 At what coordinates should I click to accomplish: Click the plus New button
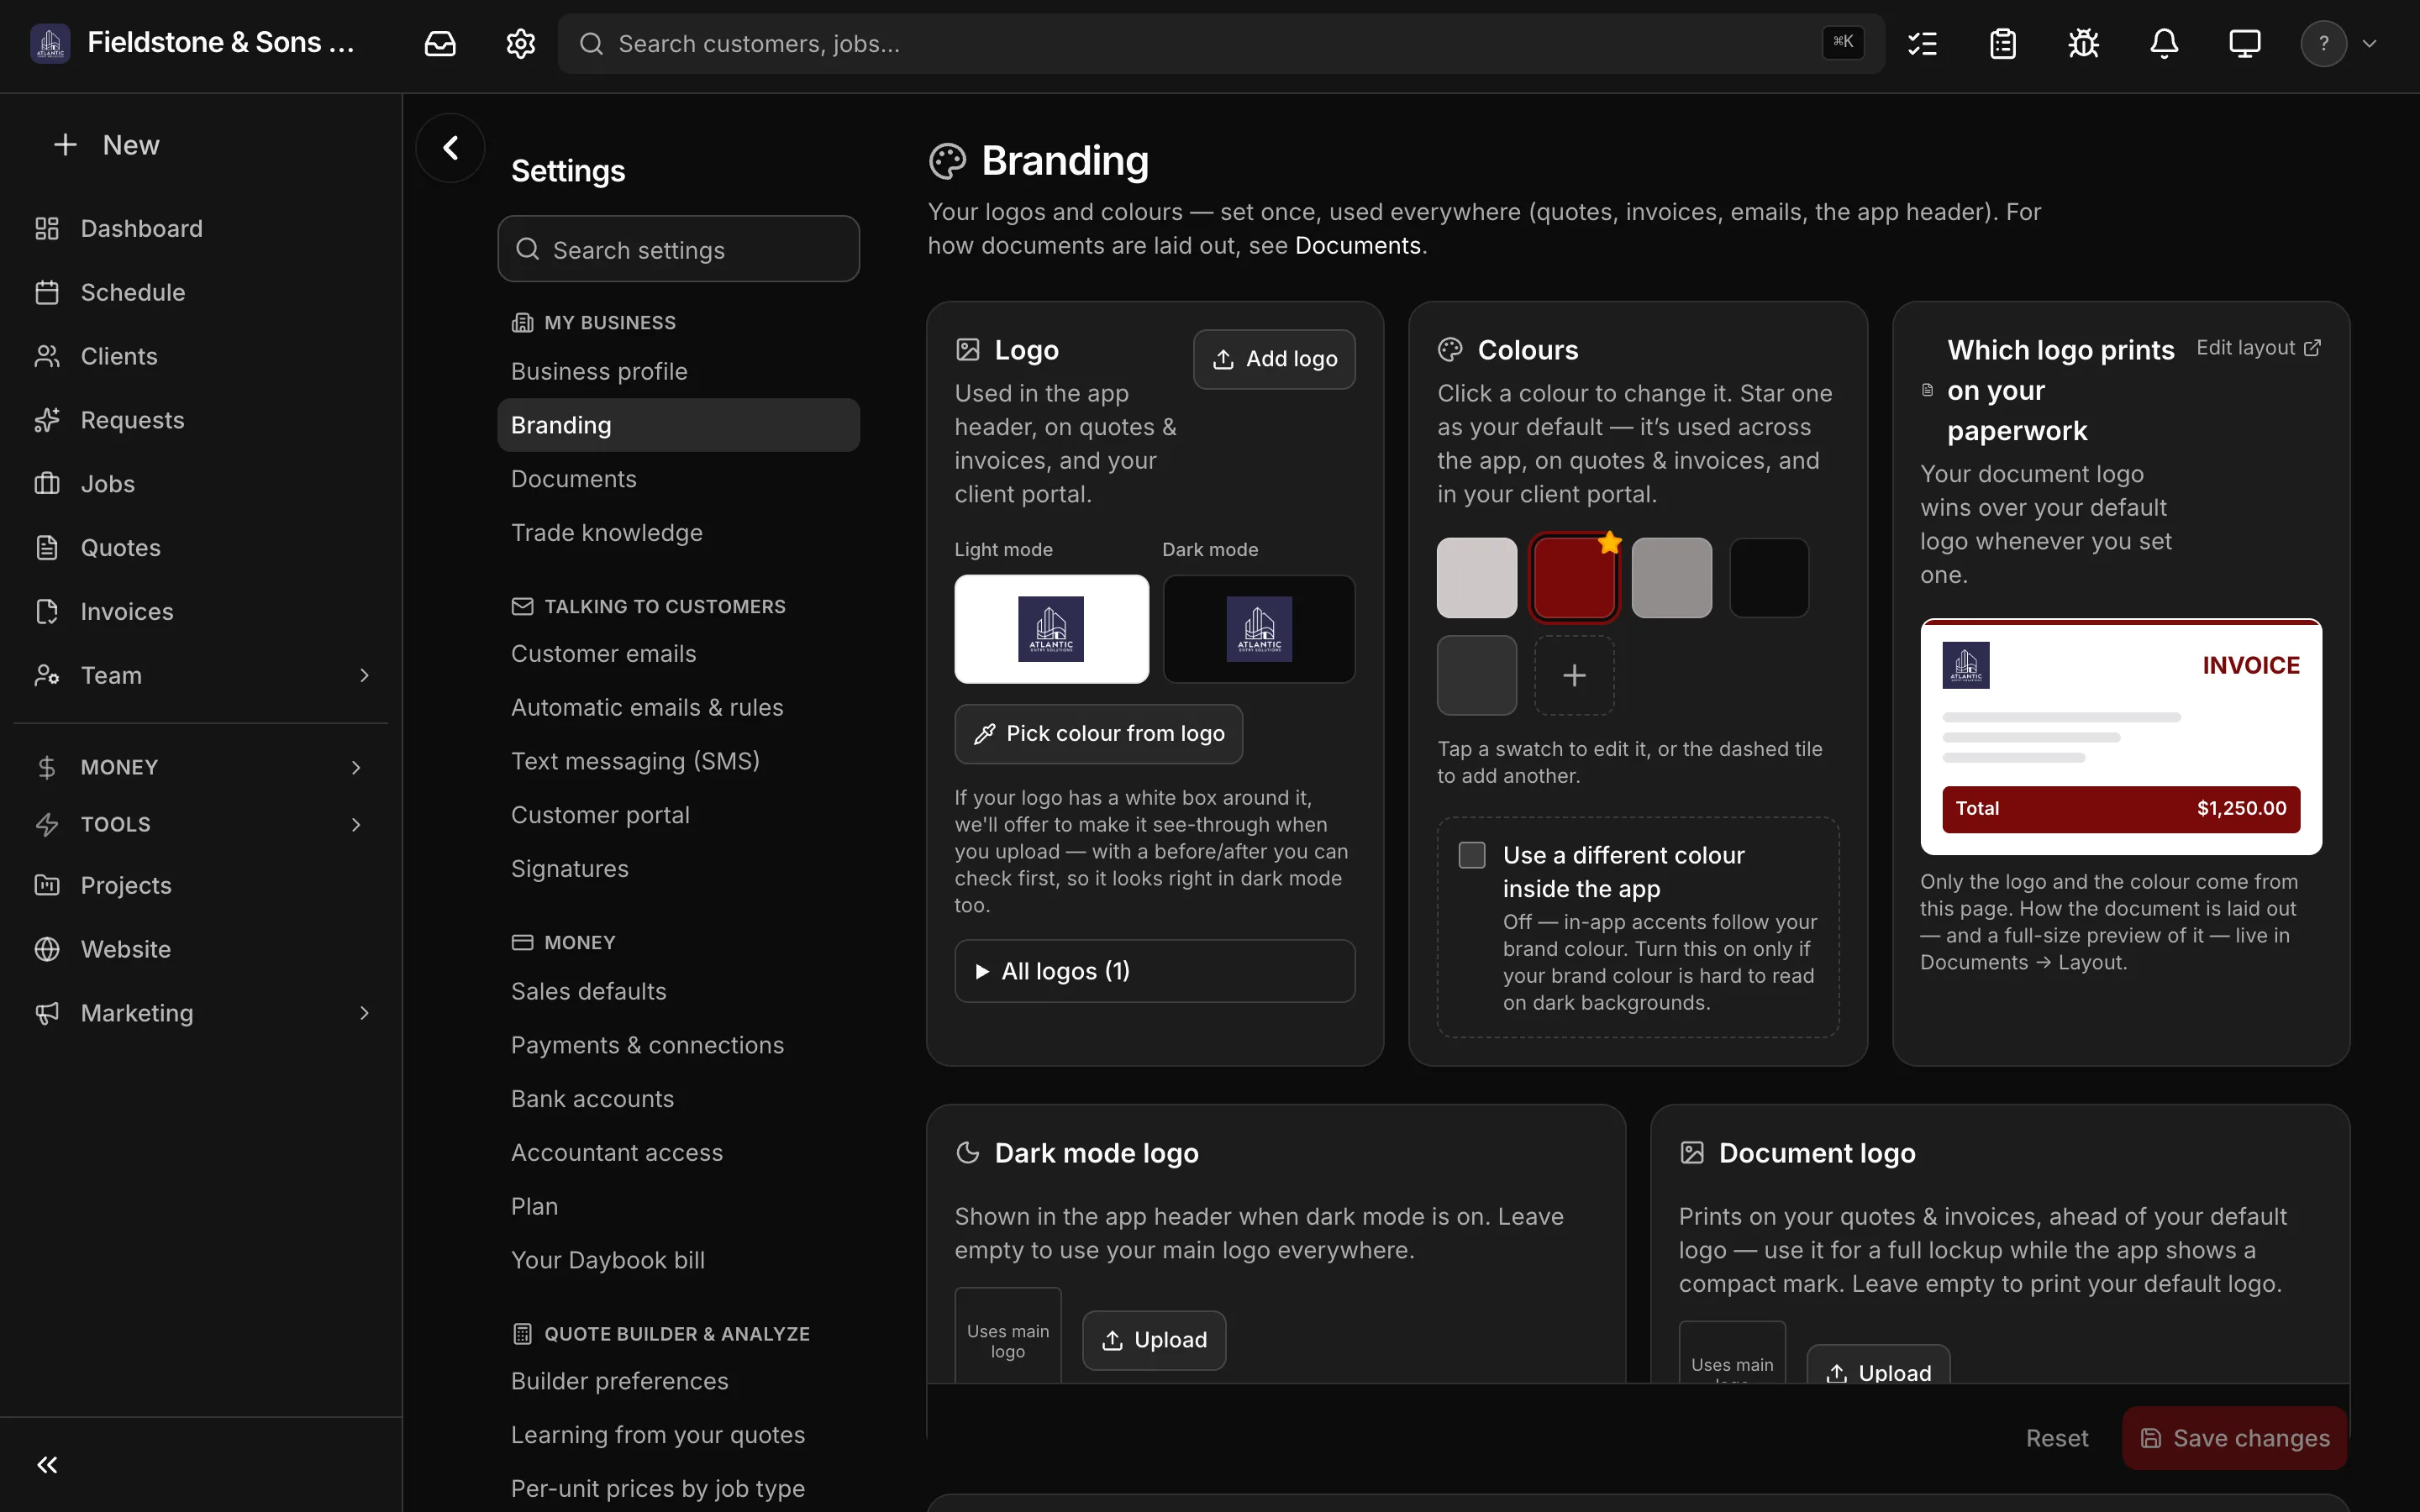(x=107, y=145)
